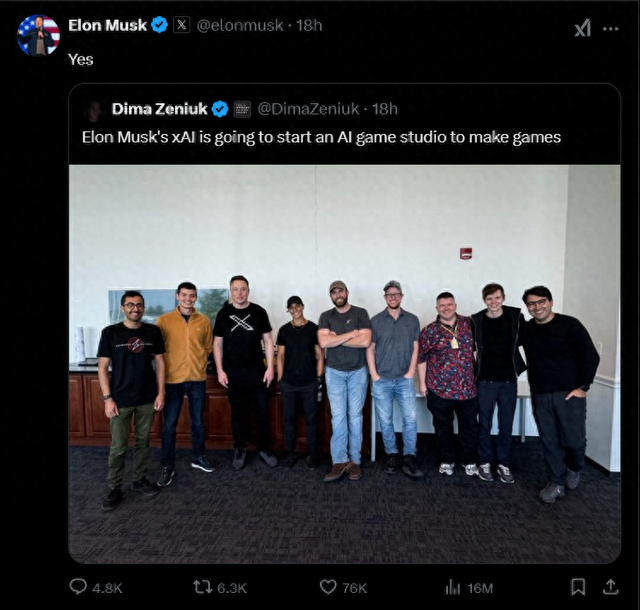Open the Dima Zeniuk display name
Screen dimensions: 640x610
click(x=158, y=109)
